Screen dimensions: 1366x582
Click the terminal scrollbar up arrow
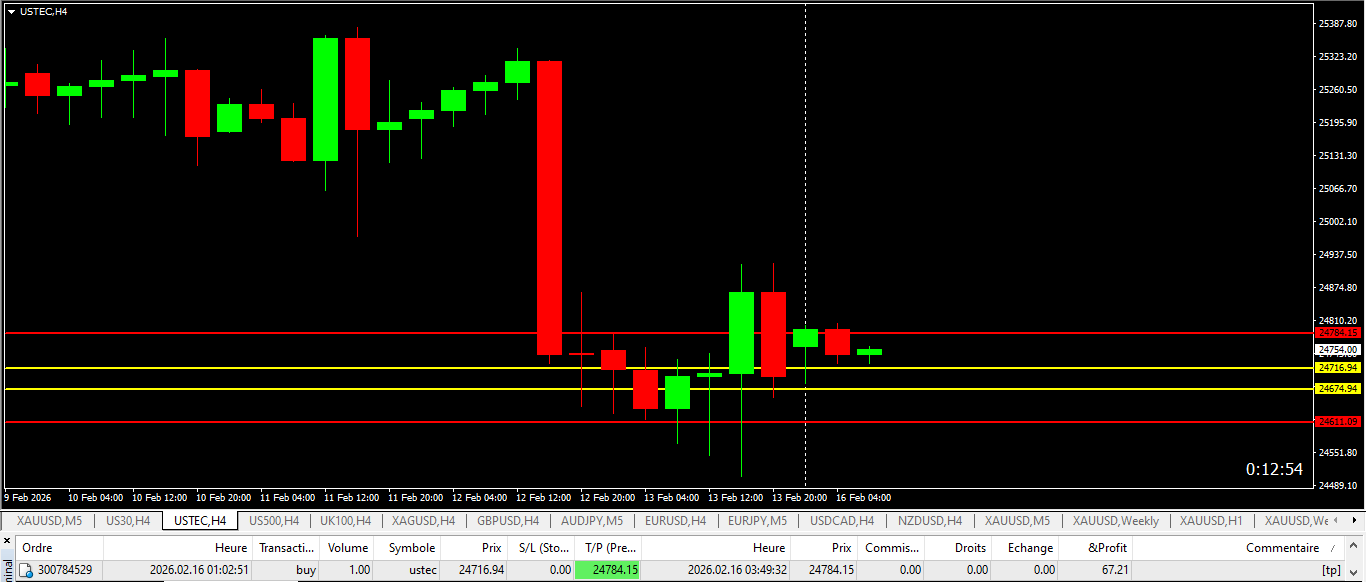pos(1355,544)
